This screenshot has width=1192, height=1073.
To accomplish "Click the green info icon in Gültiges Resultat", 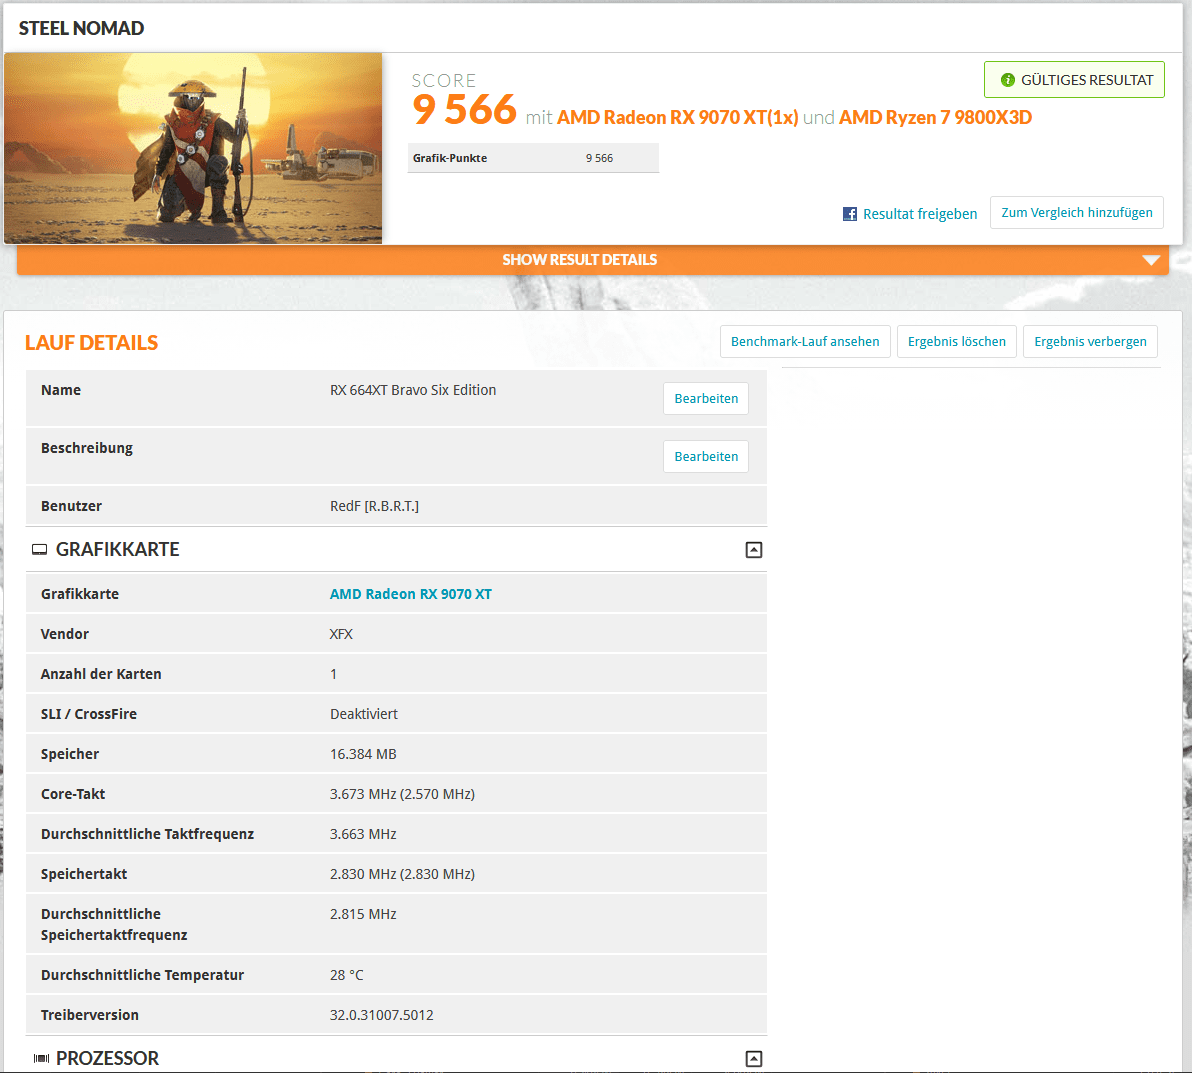I will 1007,80.
